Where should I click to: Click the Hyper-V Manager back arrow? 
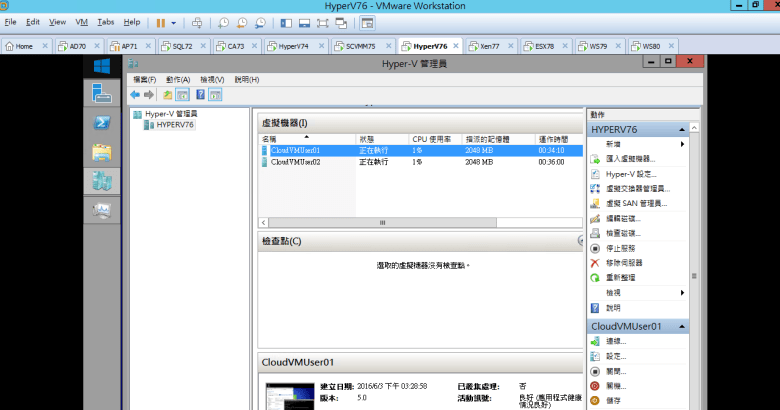(135, 95)
